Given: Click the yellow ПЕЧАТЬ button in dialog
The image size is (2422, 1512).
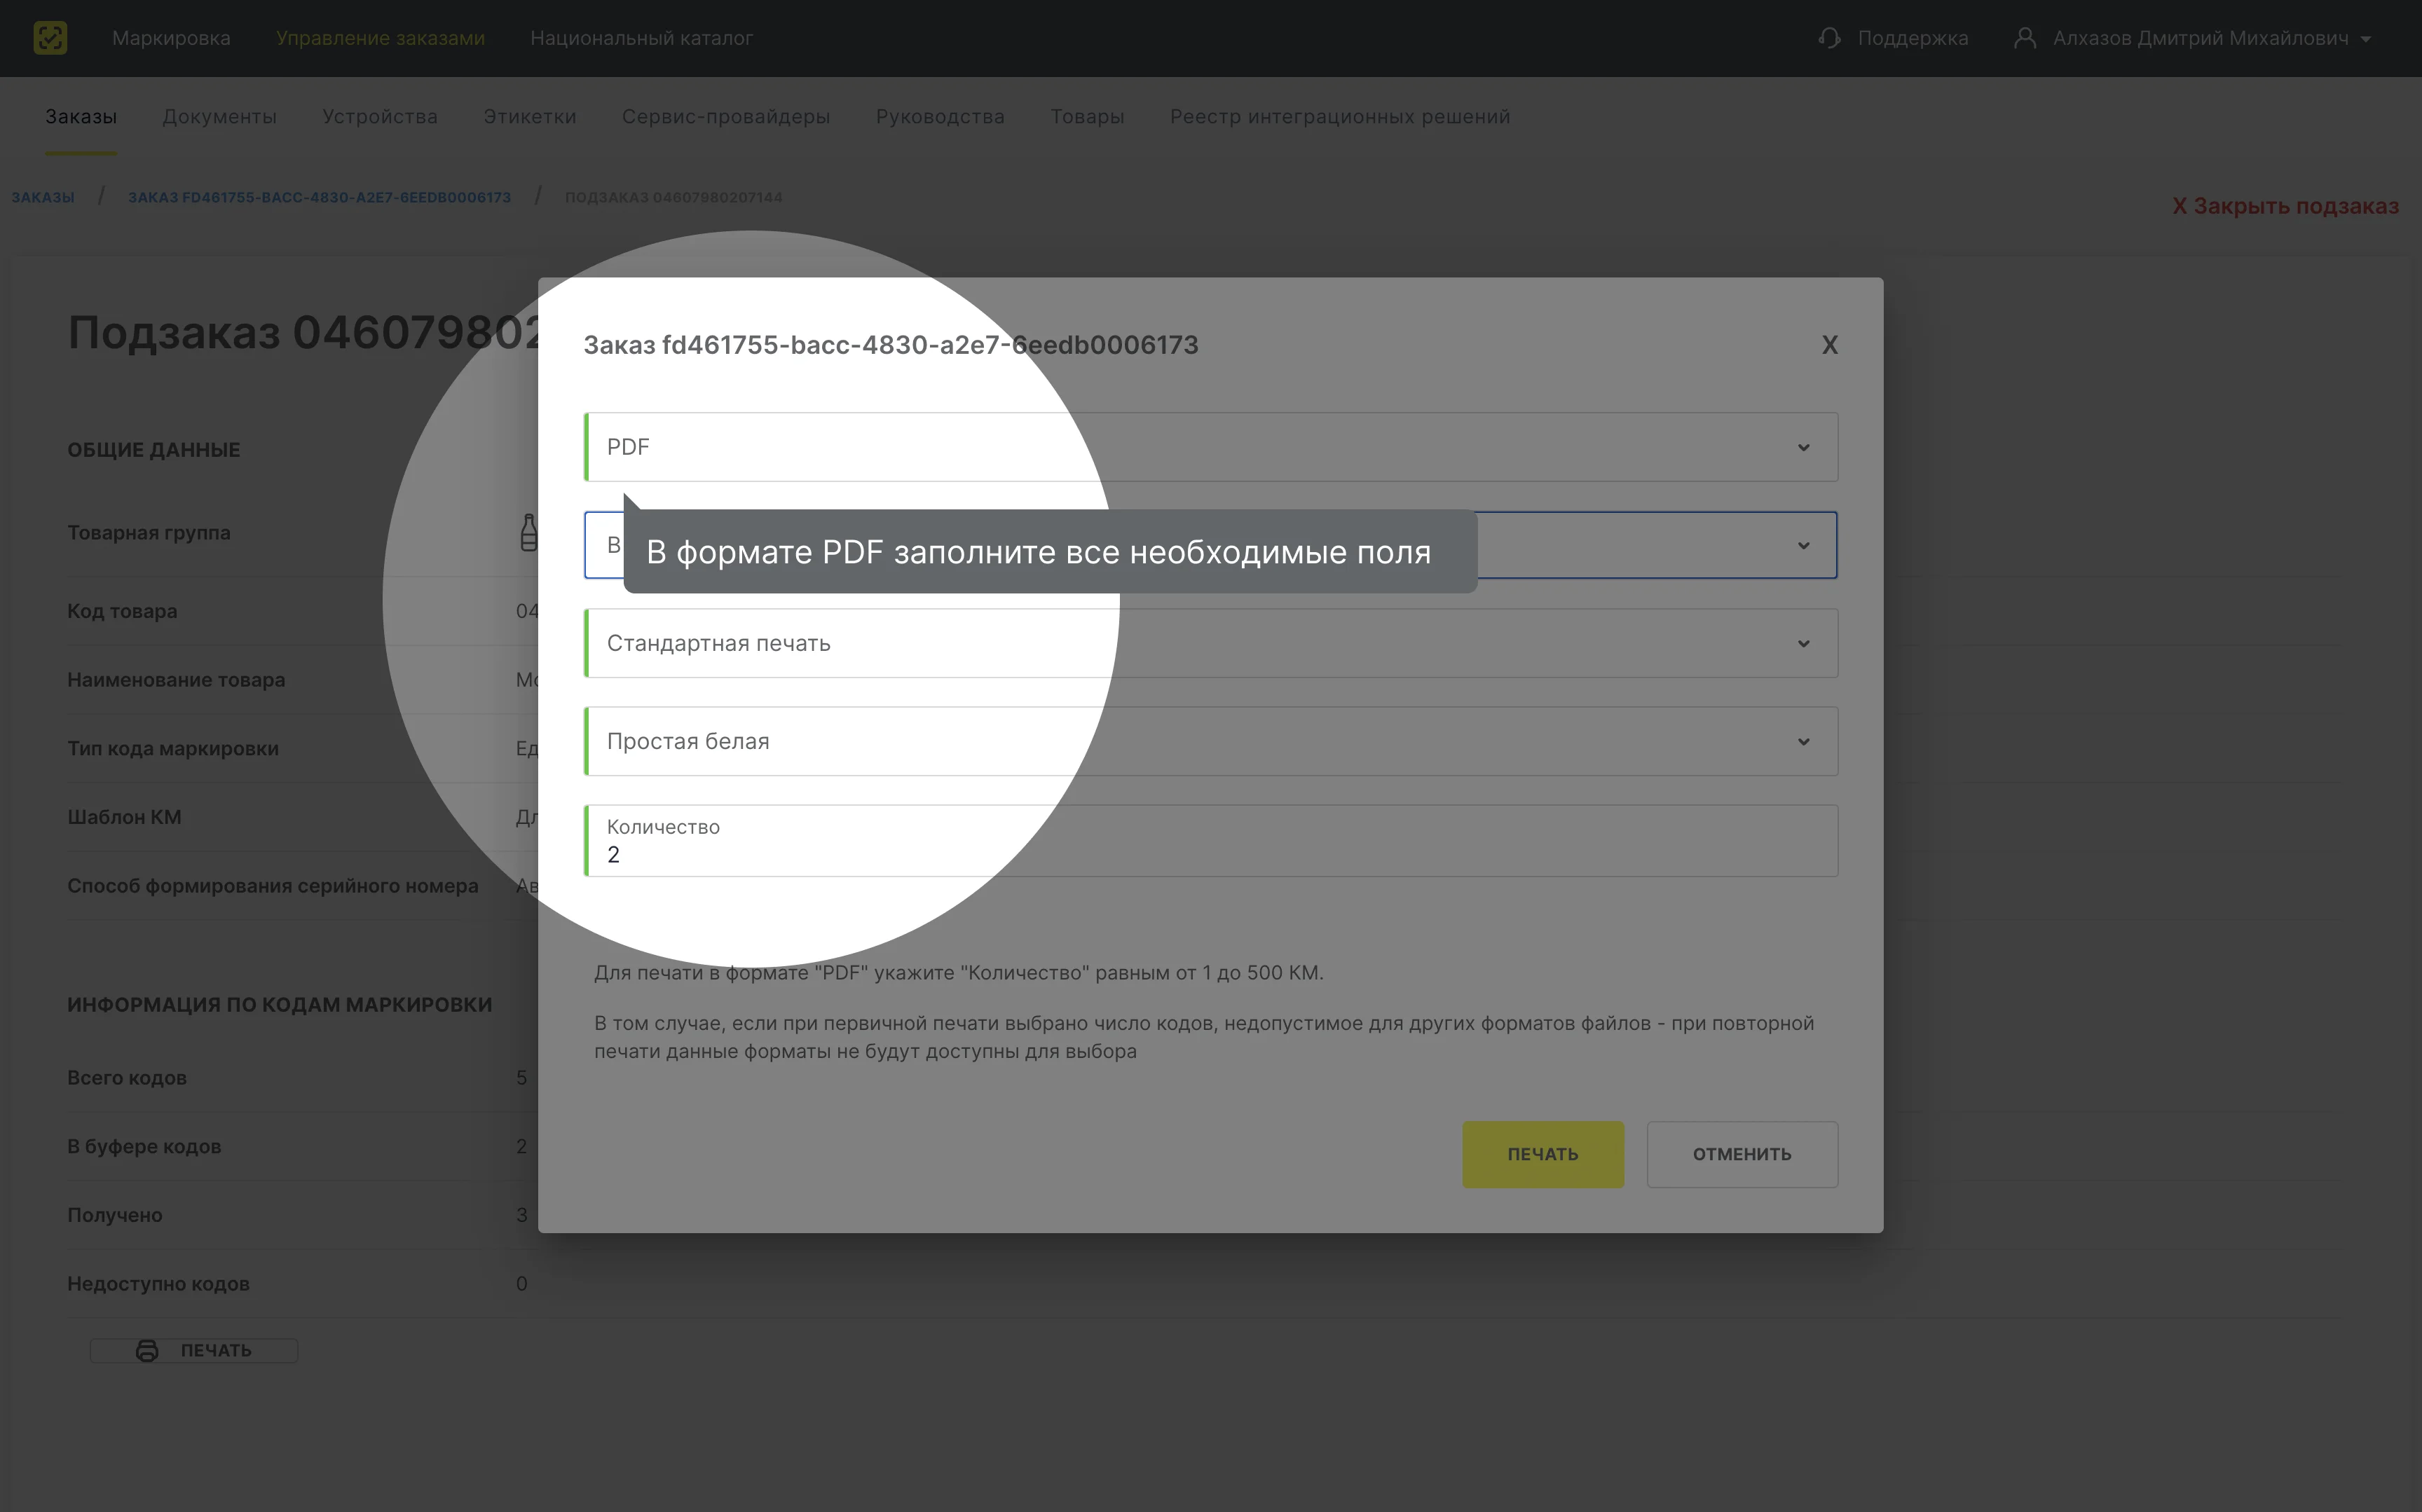Looking at the screenshot, I should 1543,1154.
